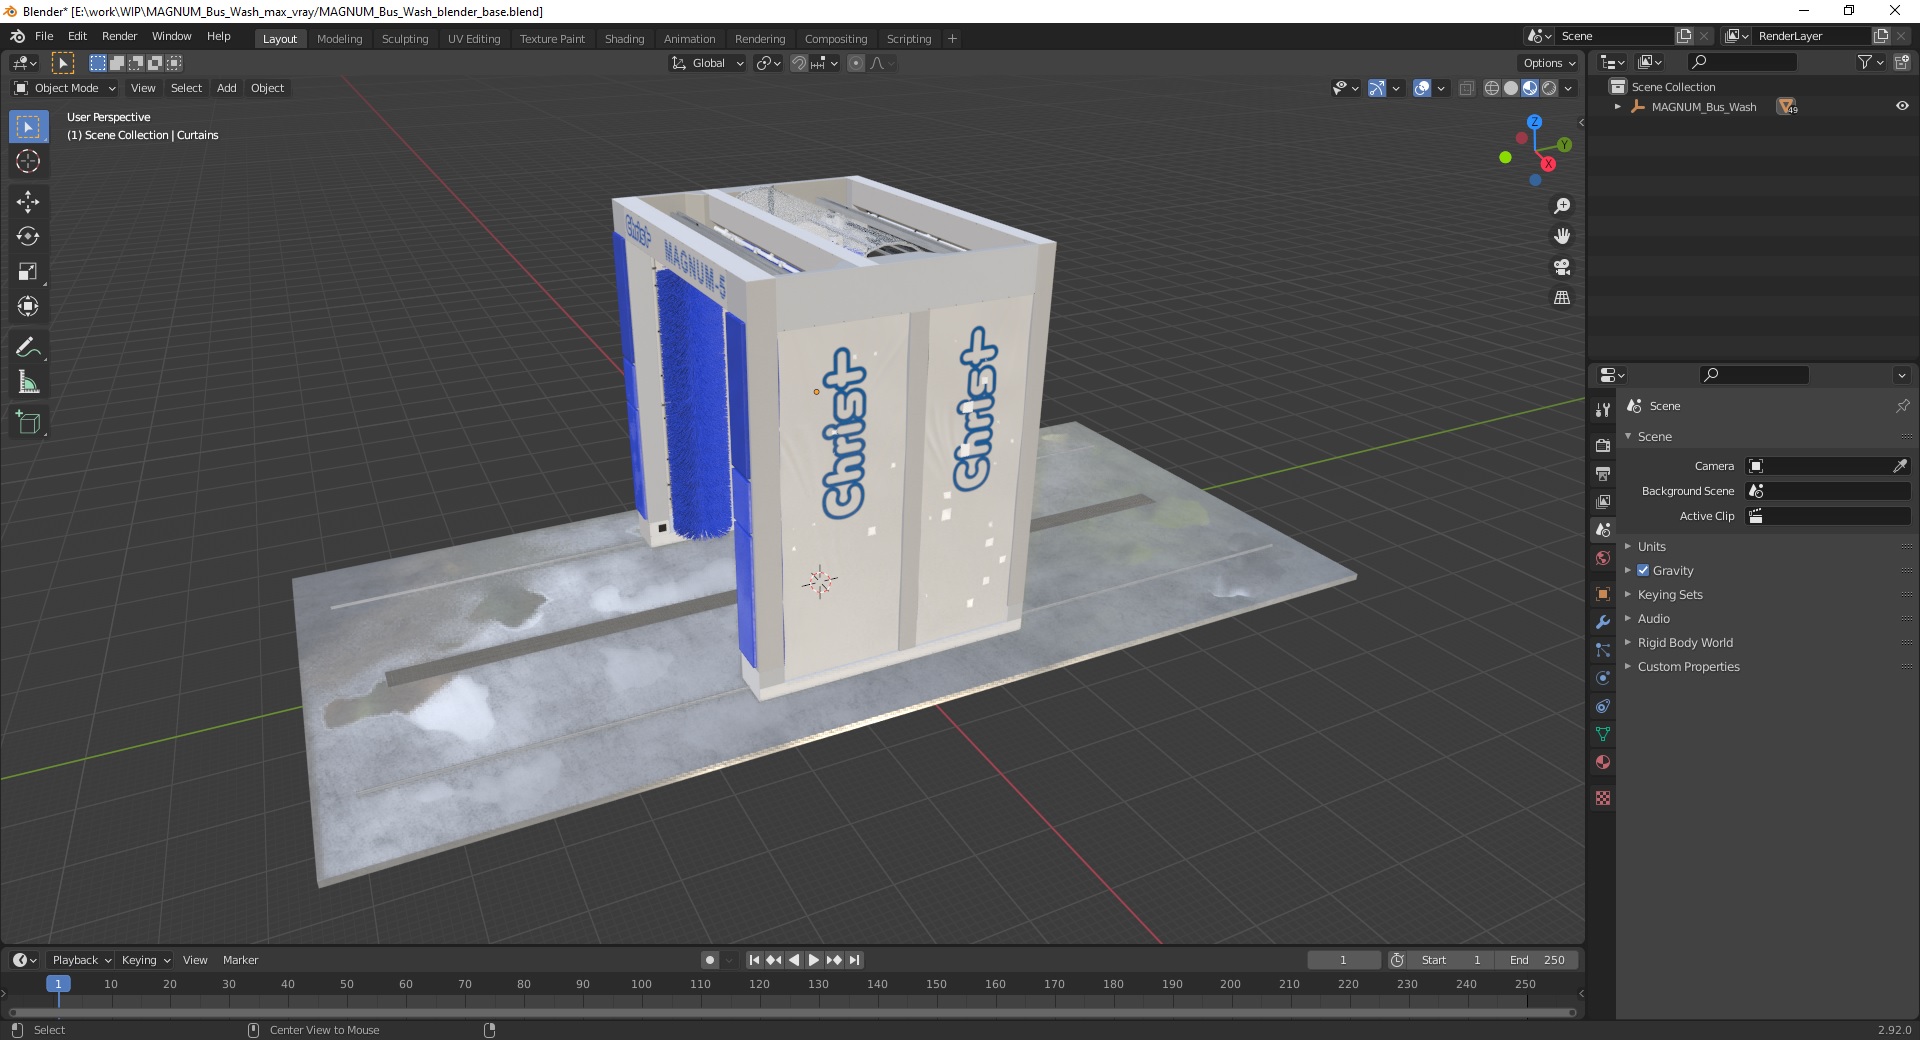Viewport: 1920px width, 1040px height.
Task: Switch perspective/orthographic with grid icon
Action: tap(1562, 298)
